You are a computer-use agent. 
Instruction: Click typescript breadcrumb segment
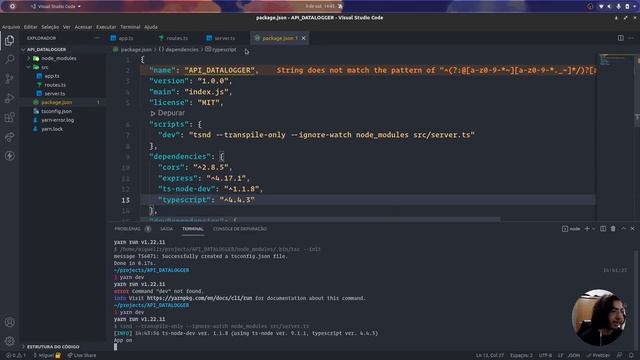point(224,49)
